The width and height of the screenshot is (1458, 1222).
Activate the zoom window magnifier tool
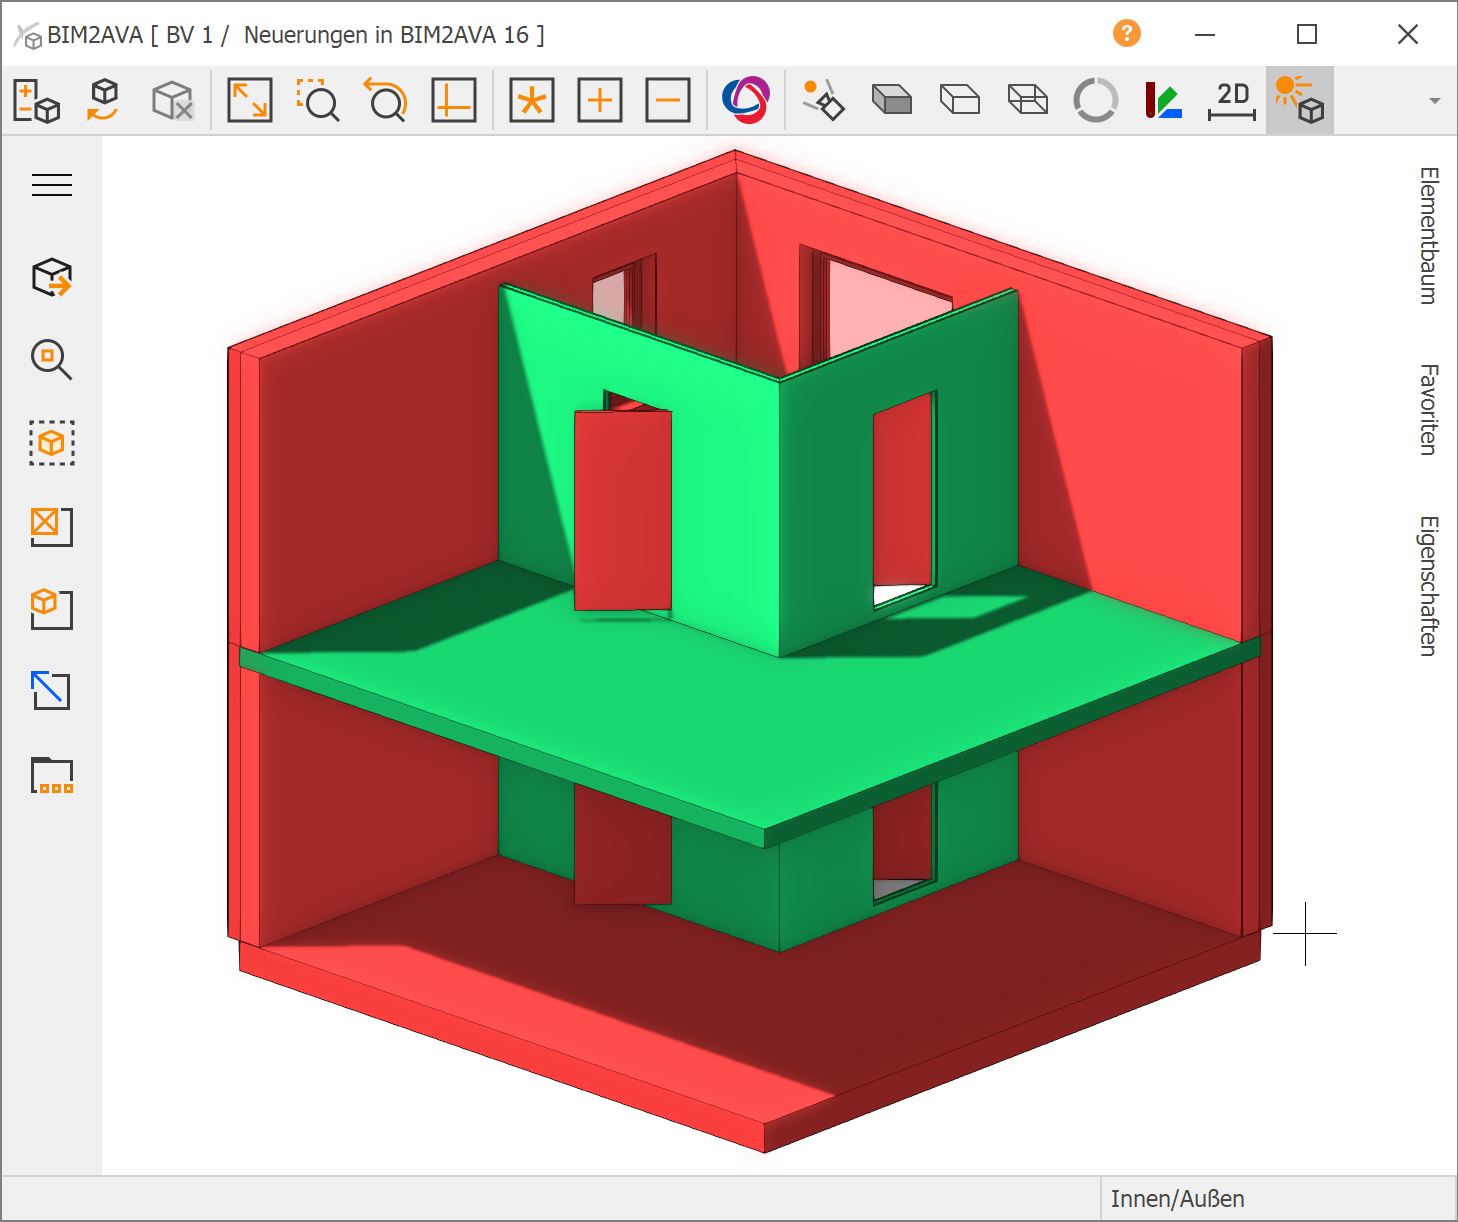click(318, 100)
